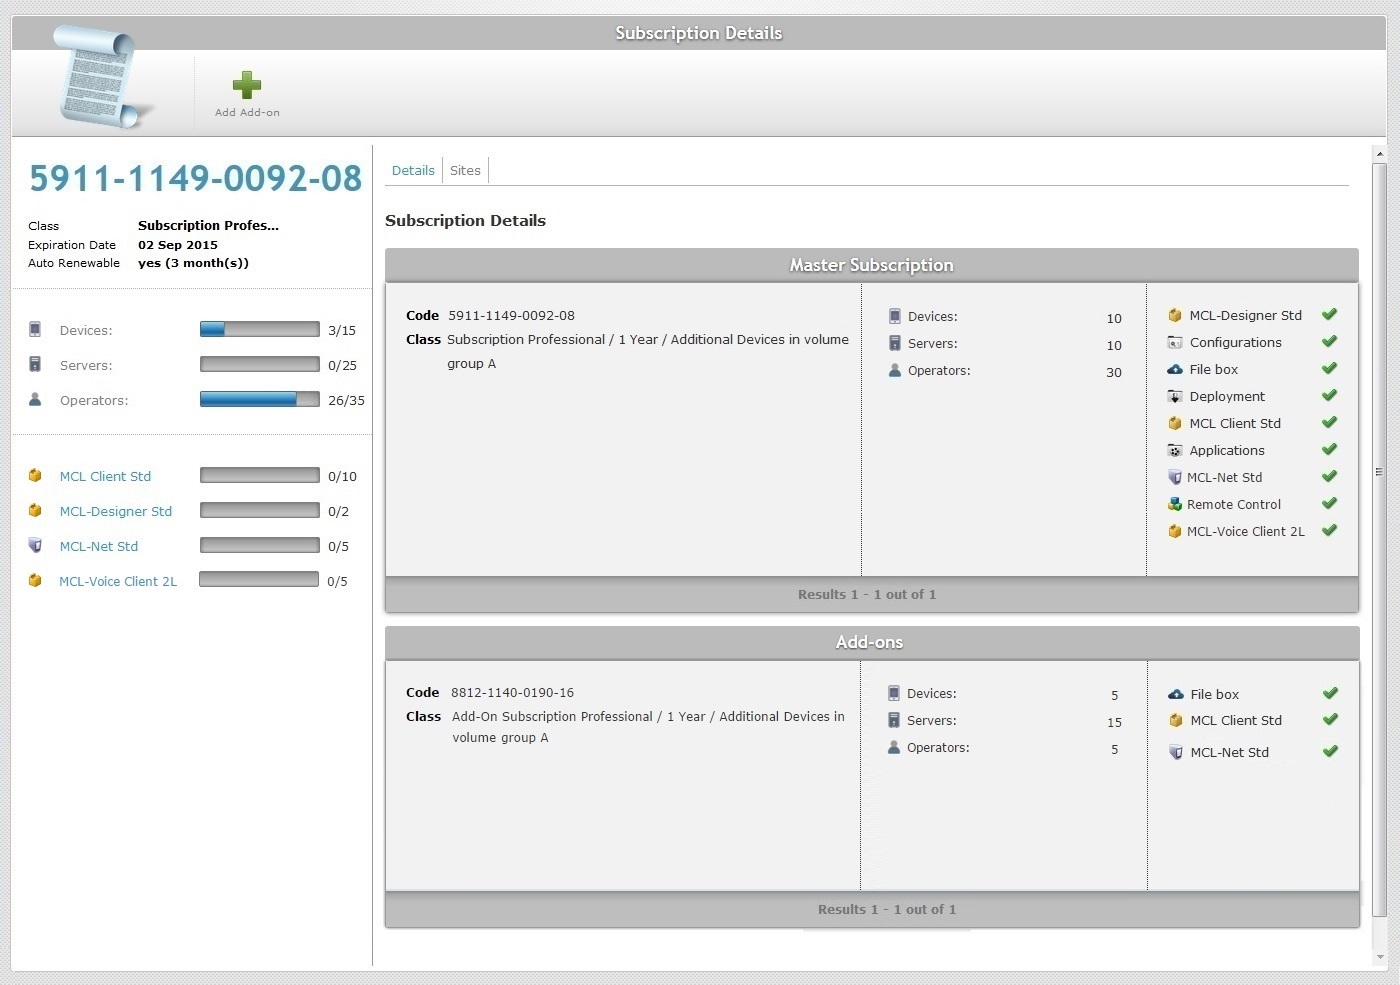1400x985 pixels.
Task: Click Applications icon in Master Subscription
Action: 1175,450
